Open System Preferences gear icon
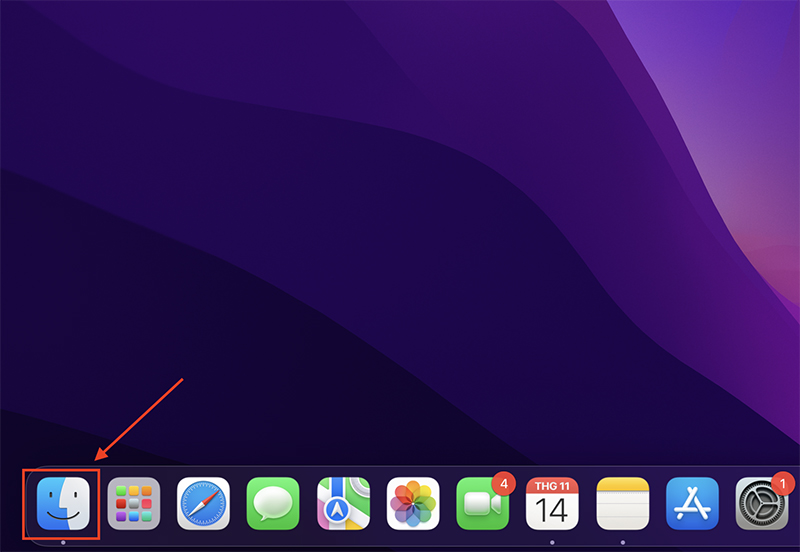Image resolution: width=800 pixels, height=552 pixels. click(762, 504)
